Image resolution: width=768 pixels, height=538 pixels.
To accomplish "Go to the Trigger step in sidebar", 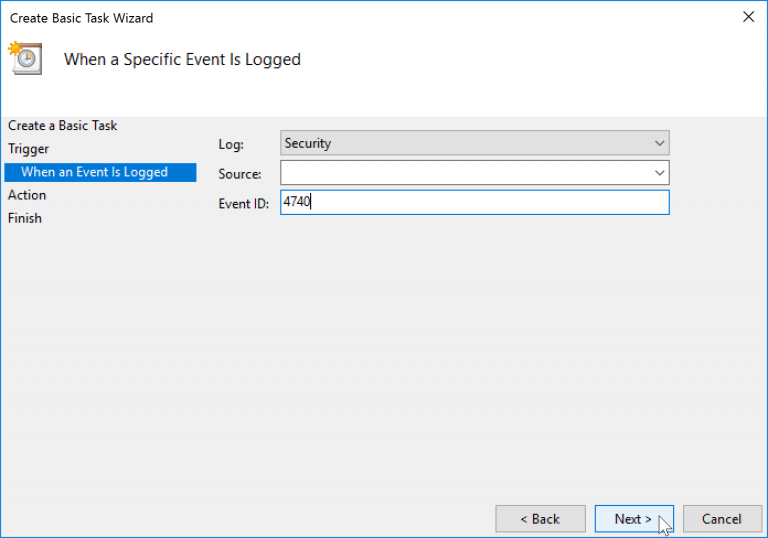I will (28, 149).
